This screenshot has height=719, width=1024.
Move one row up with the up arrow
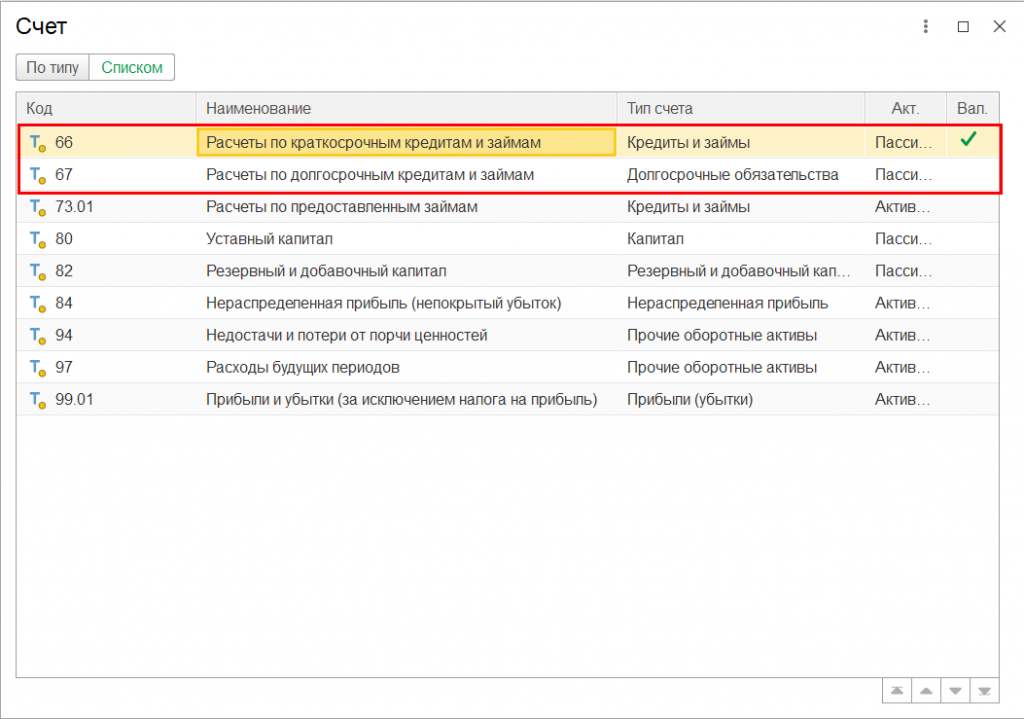pos(926,691)
